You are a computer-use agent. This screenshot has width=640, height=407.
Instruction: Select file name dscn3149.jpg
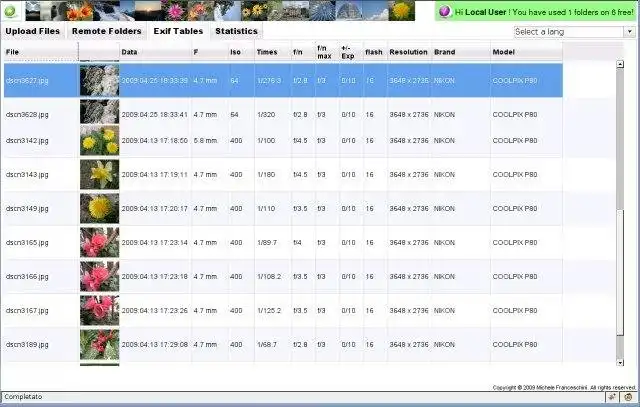pos(27,209)
